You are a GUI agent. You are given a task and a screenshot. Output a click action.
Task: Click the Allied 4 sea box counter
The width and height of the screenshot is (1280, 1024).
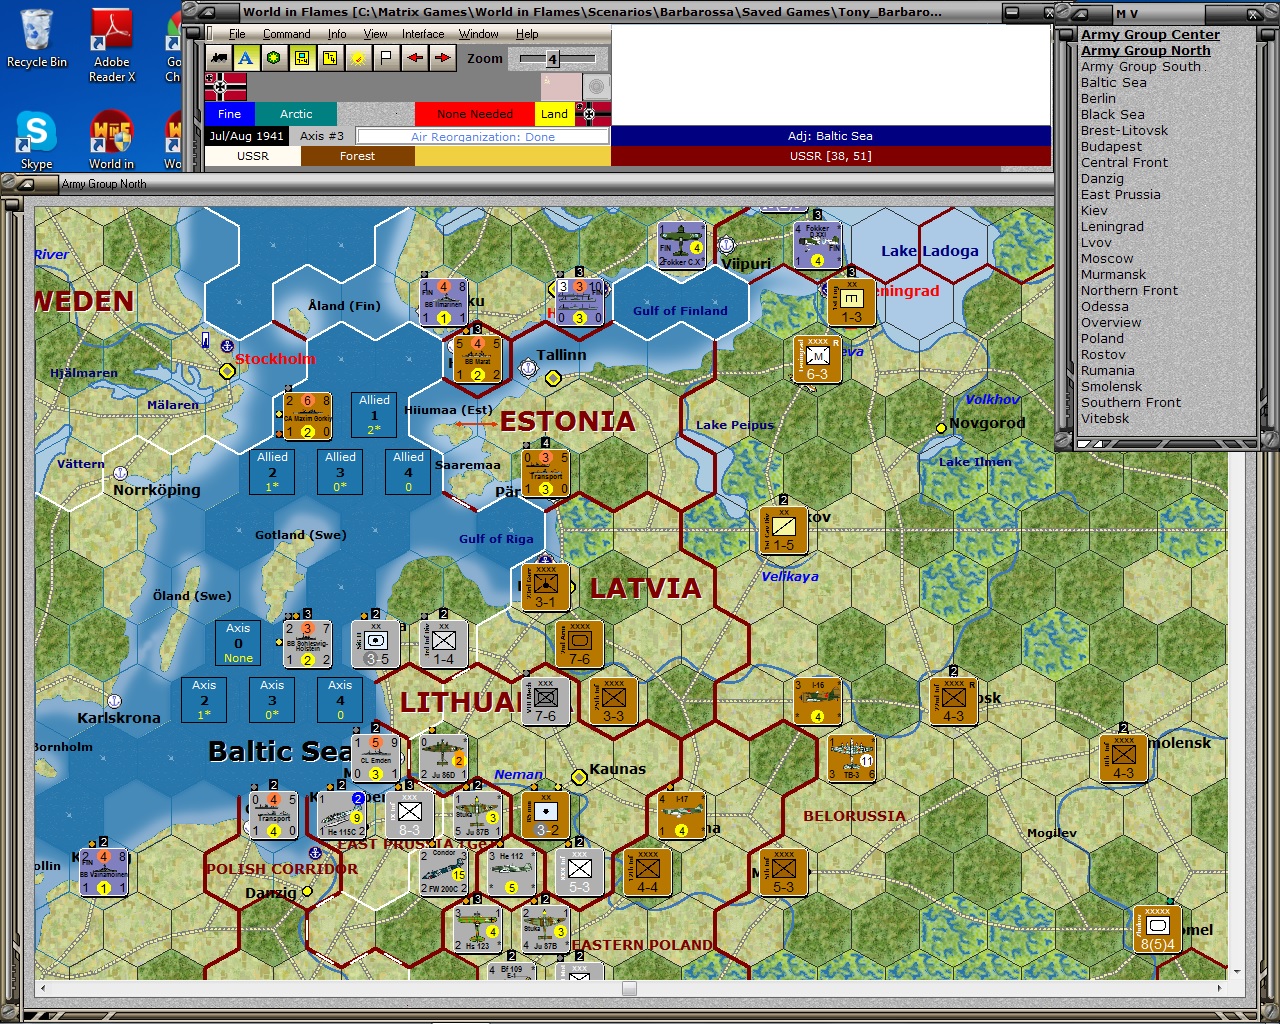[x=408, y=472]
